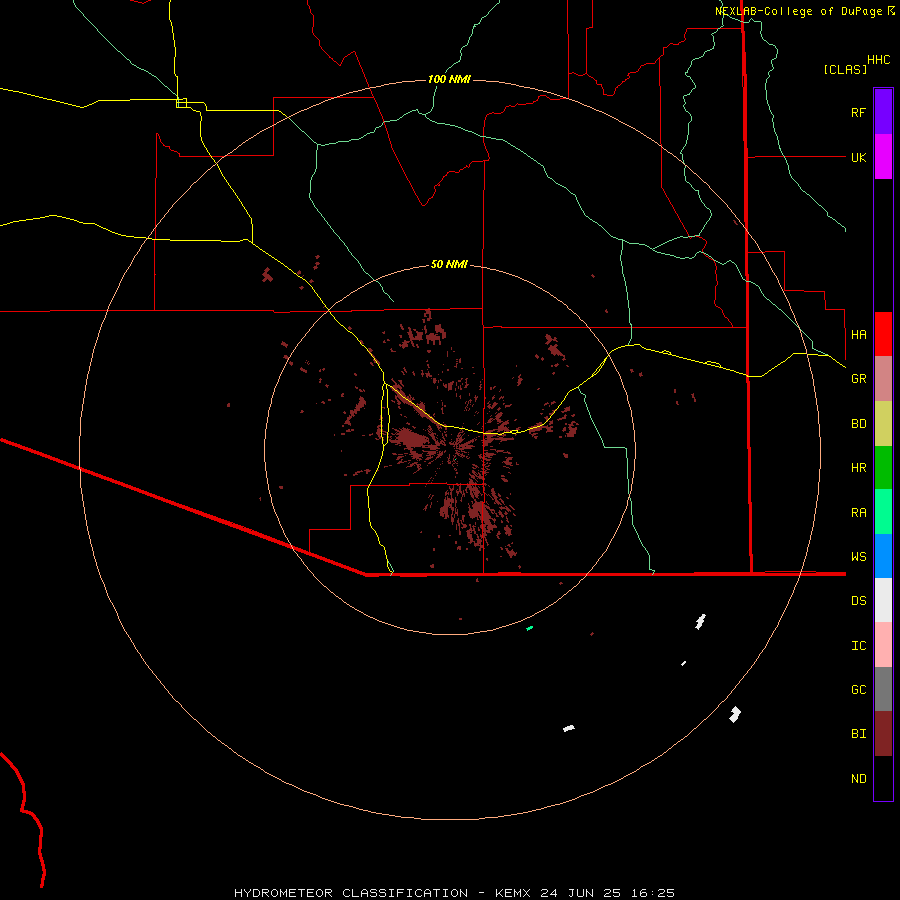Click the HR legend label

(x=858, y=468)
